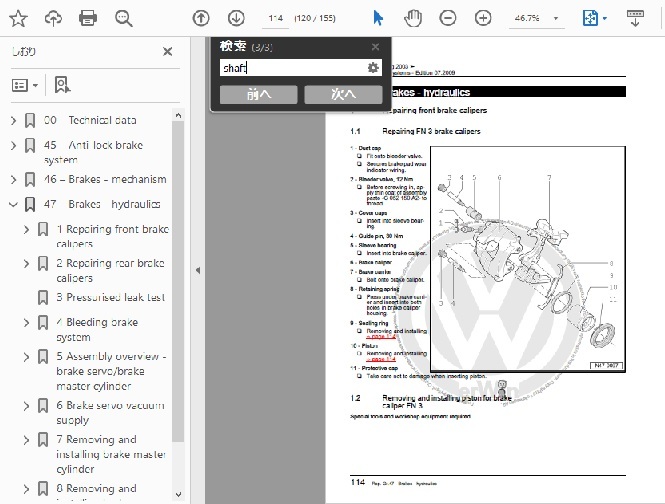Screen dimensions: 665x504
Task: Open the zoom percentage dropdown
Action: [556, 18]
